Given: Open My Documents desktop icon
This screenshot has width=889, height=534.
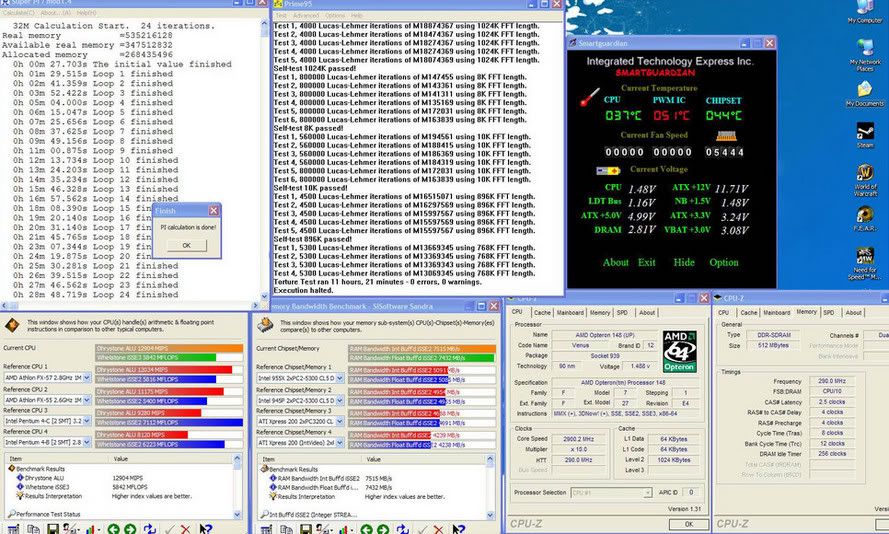Looking at the screenshot, I should (x=865, y=94).
